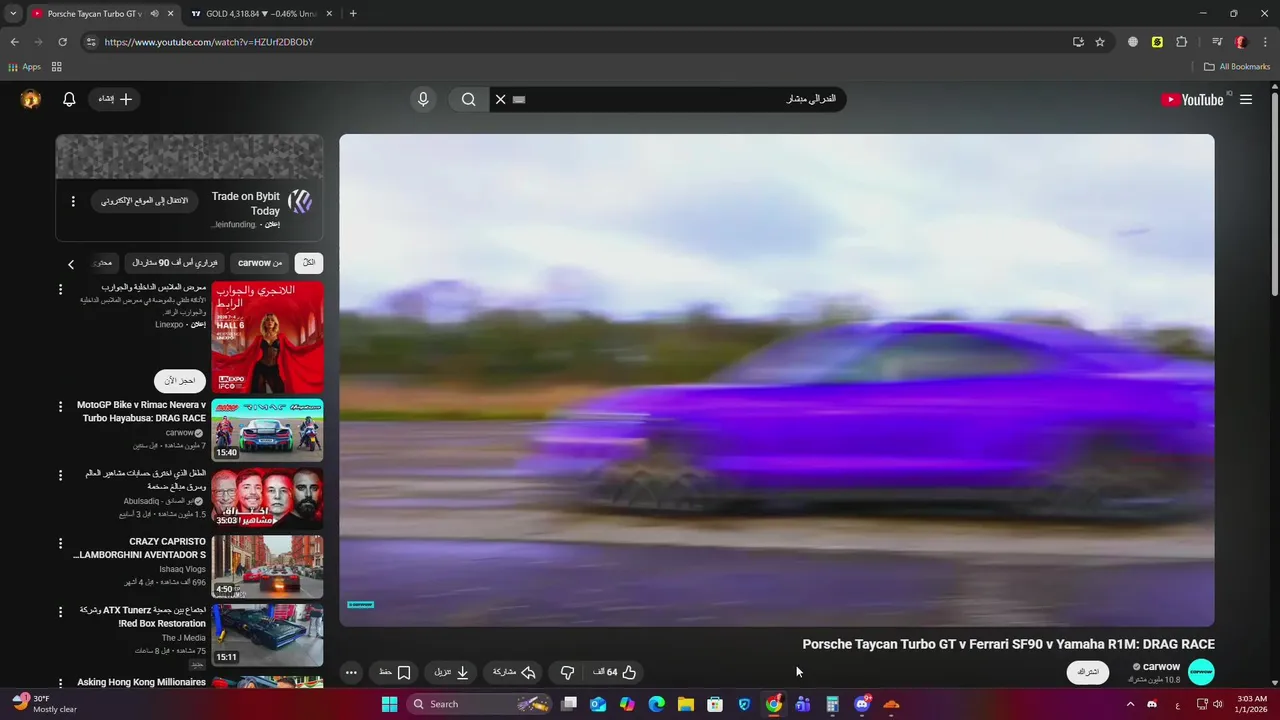This screenshot has height=720, width=1280.
Task: Open more actions ellipsis under video
Action: click(x=351, y=672)
